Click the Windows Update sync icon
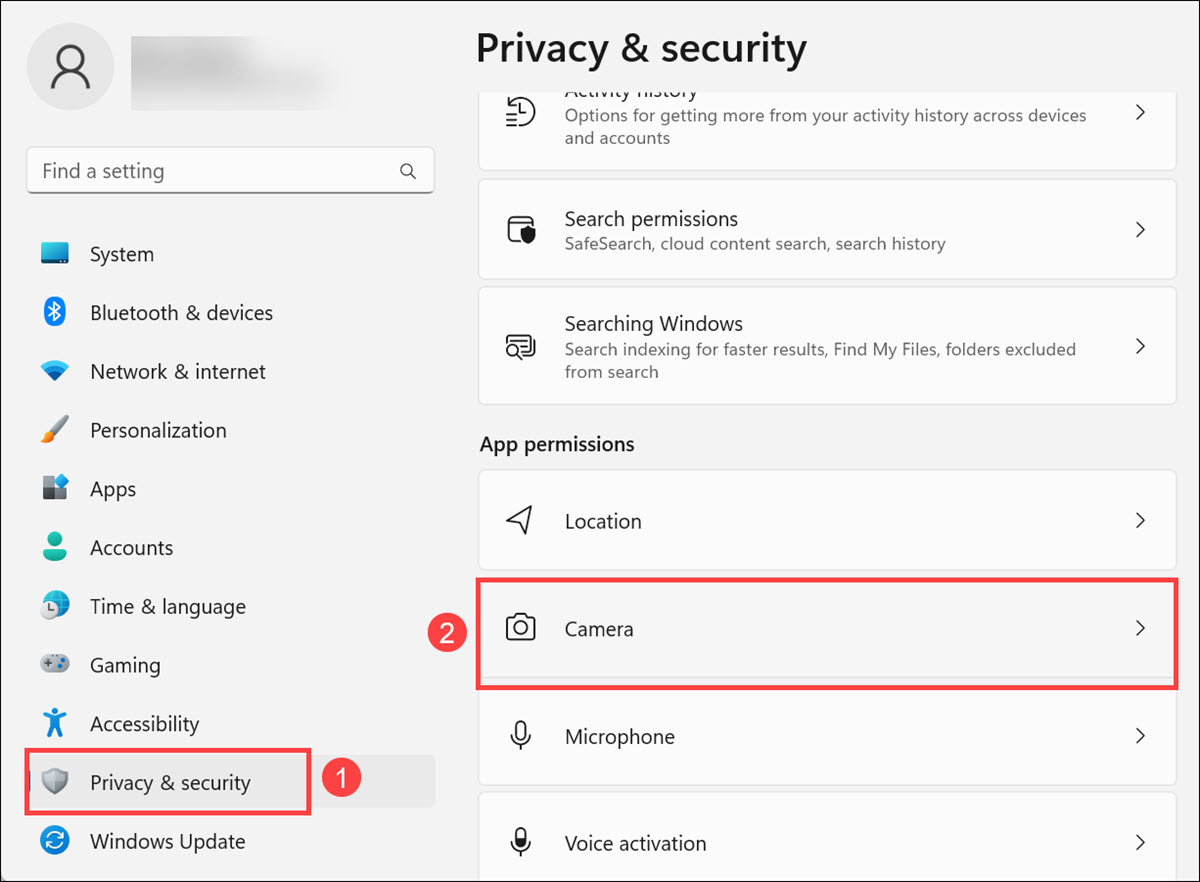Viewport: 1200px width, 882px height. click(54, 841)
